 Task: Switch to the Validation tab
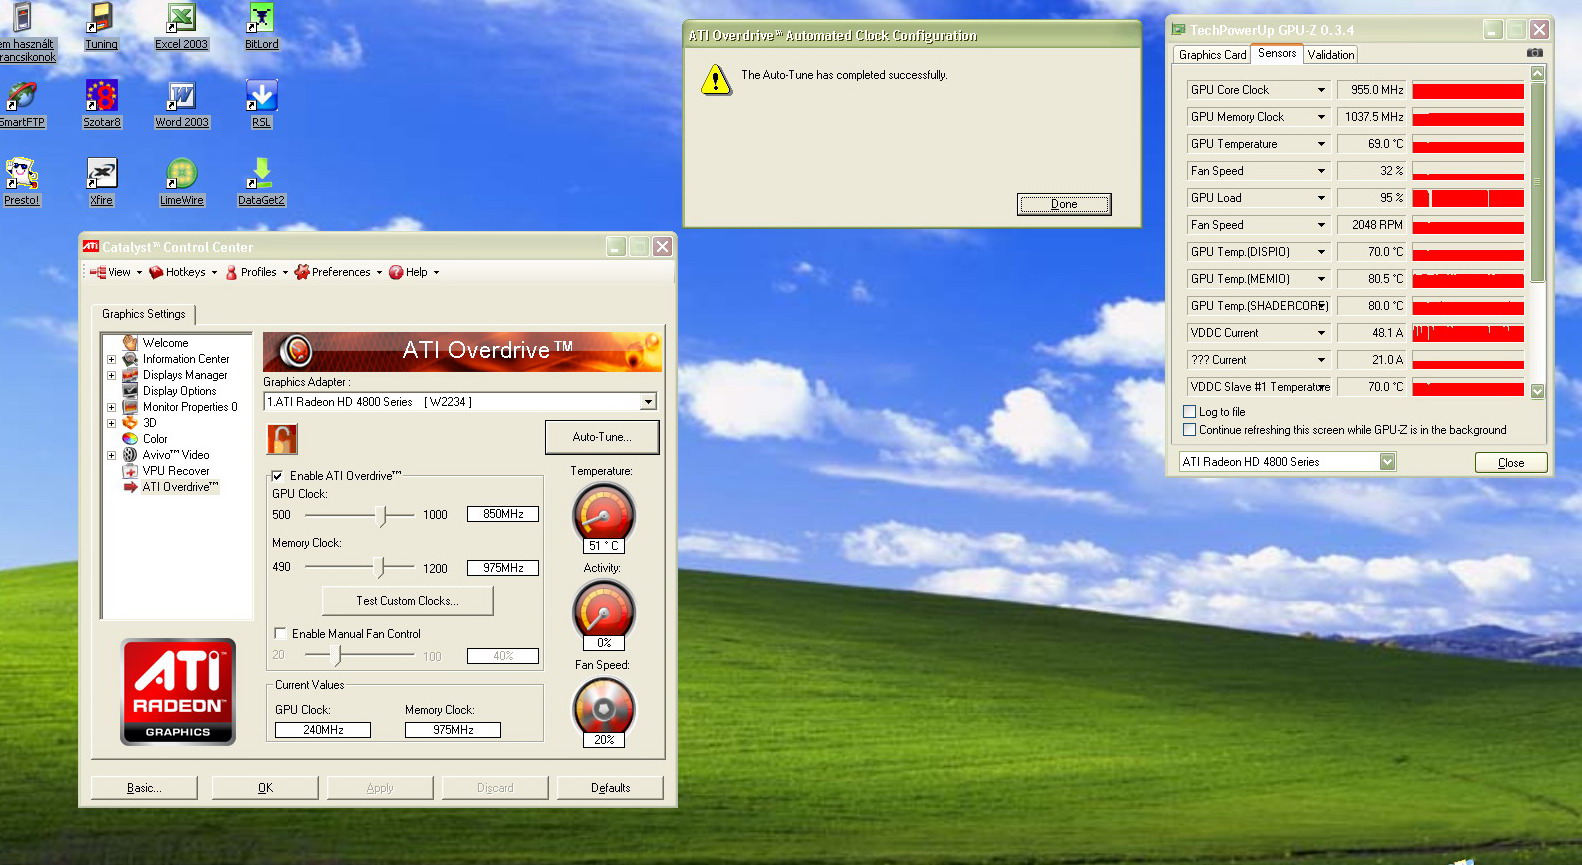pyautogui.click(x=1330, y=55)
